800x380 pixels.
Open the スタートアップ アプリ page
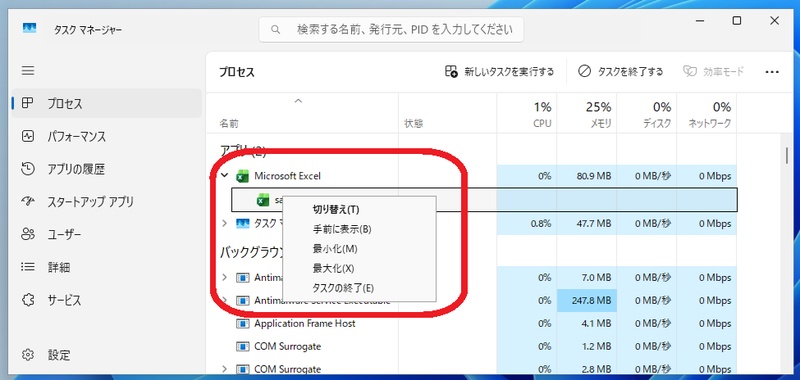pos(107,201)
